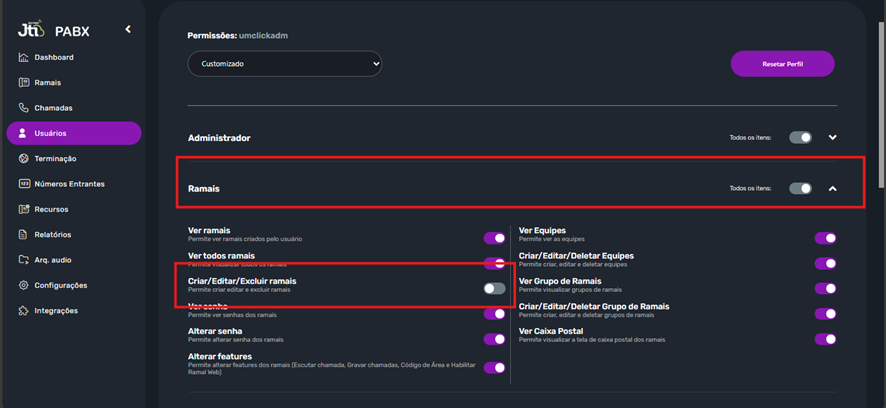Open the Customizado profile dropdown
This screenshot has width=886, height=408.
click(x=285, y=64)
